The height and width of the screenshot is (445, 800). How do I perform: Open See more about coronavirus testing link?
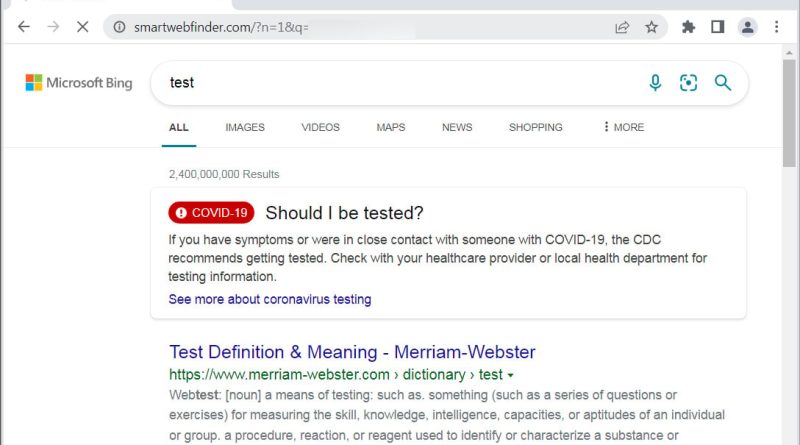269,299
